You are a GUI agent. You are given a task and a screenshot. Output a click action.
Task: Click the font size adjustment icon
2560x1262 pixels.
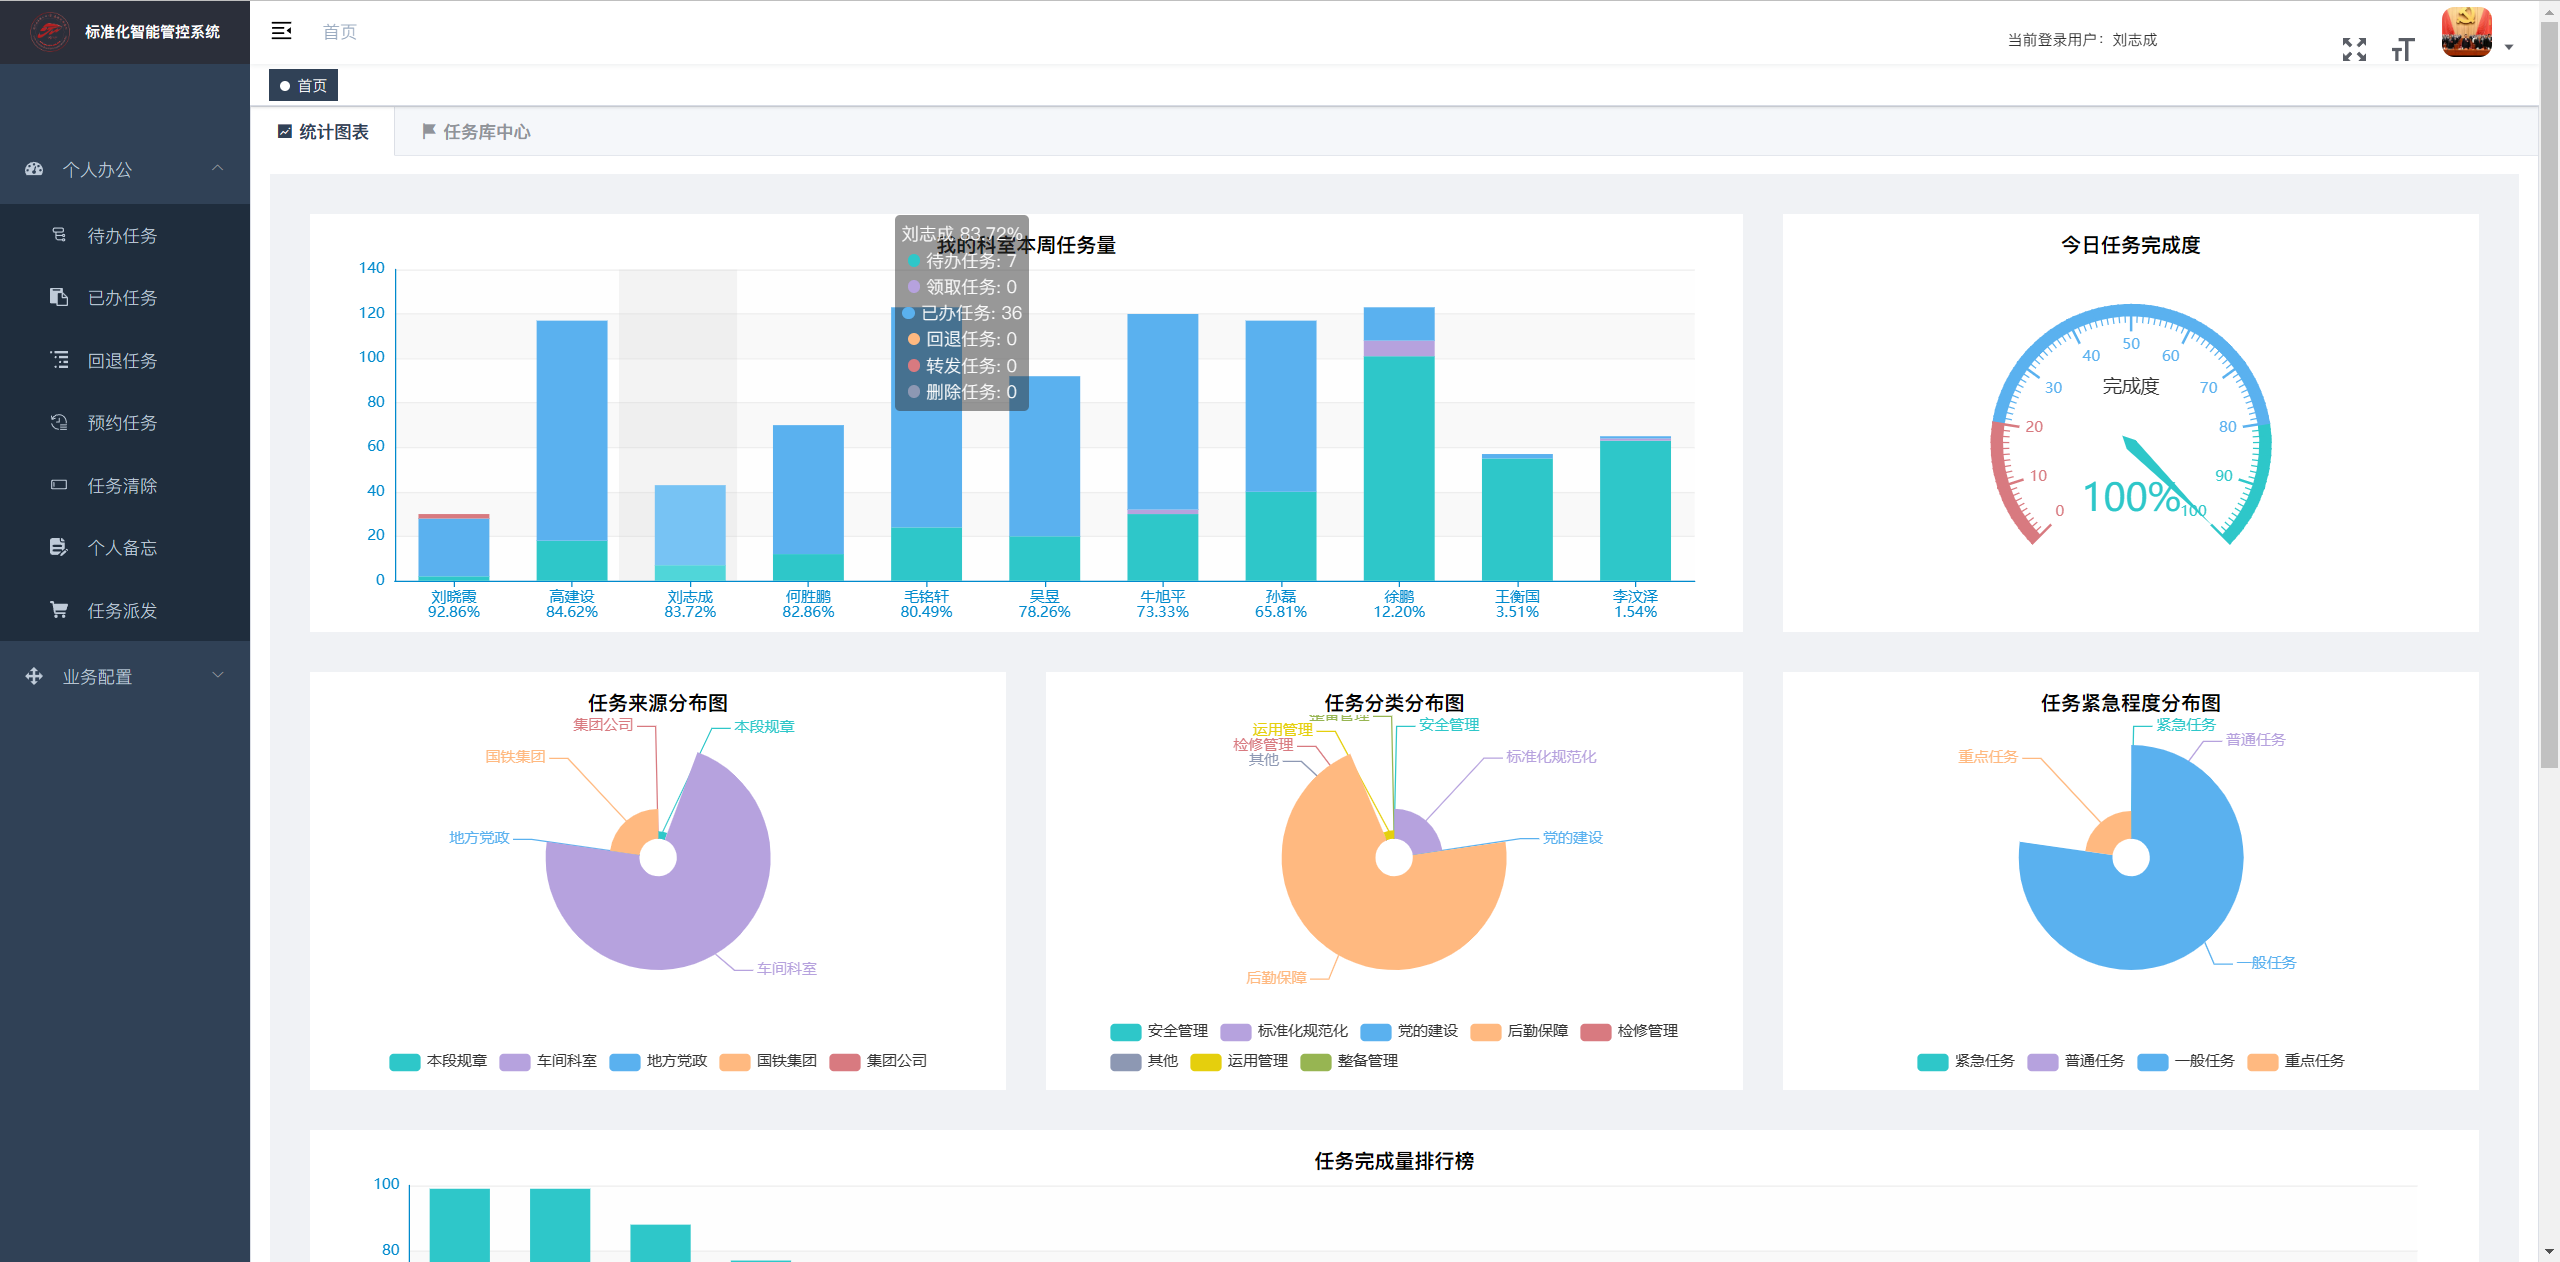pos(2402,49)
